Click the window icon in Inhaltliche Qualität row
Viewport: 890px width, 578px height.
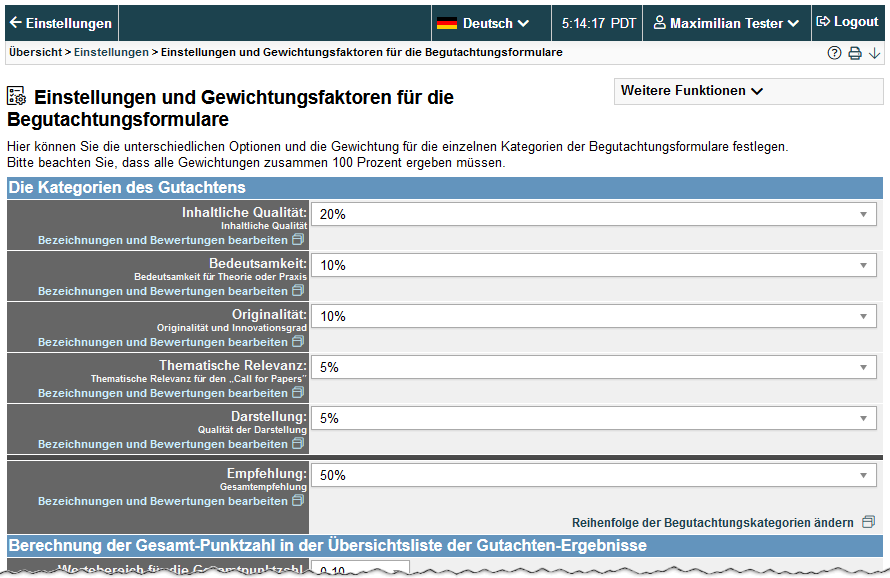click(298, 240)
